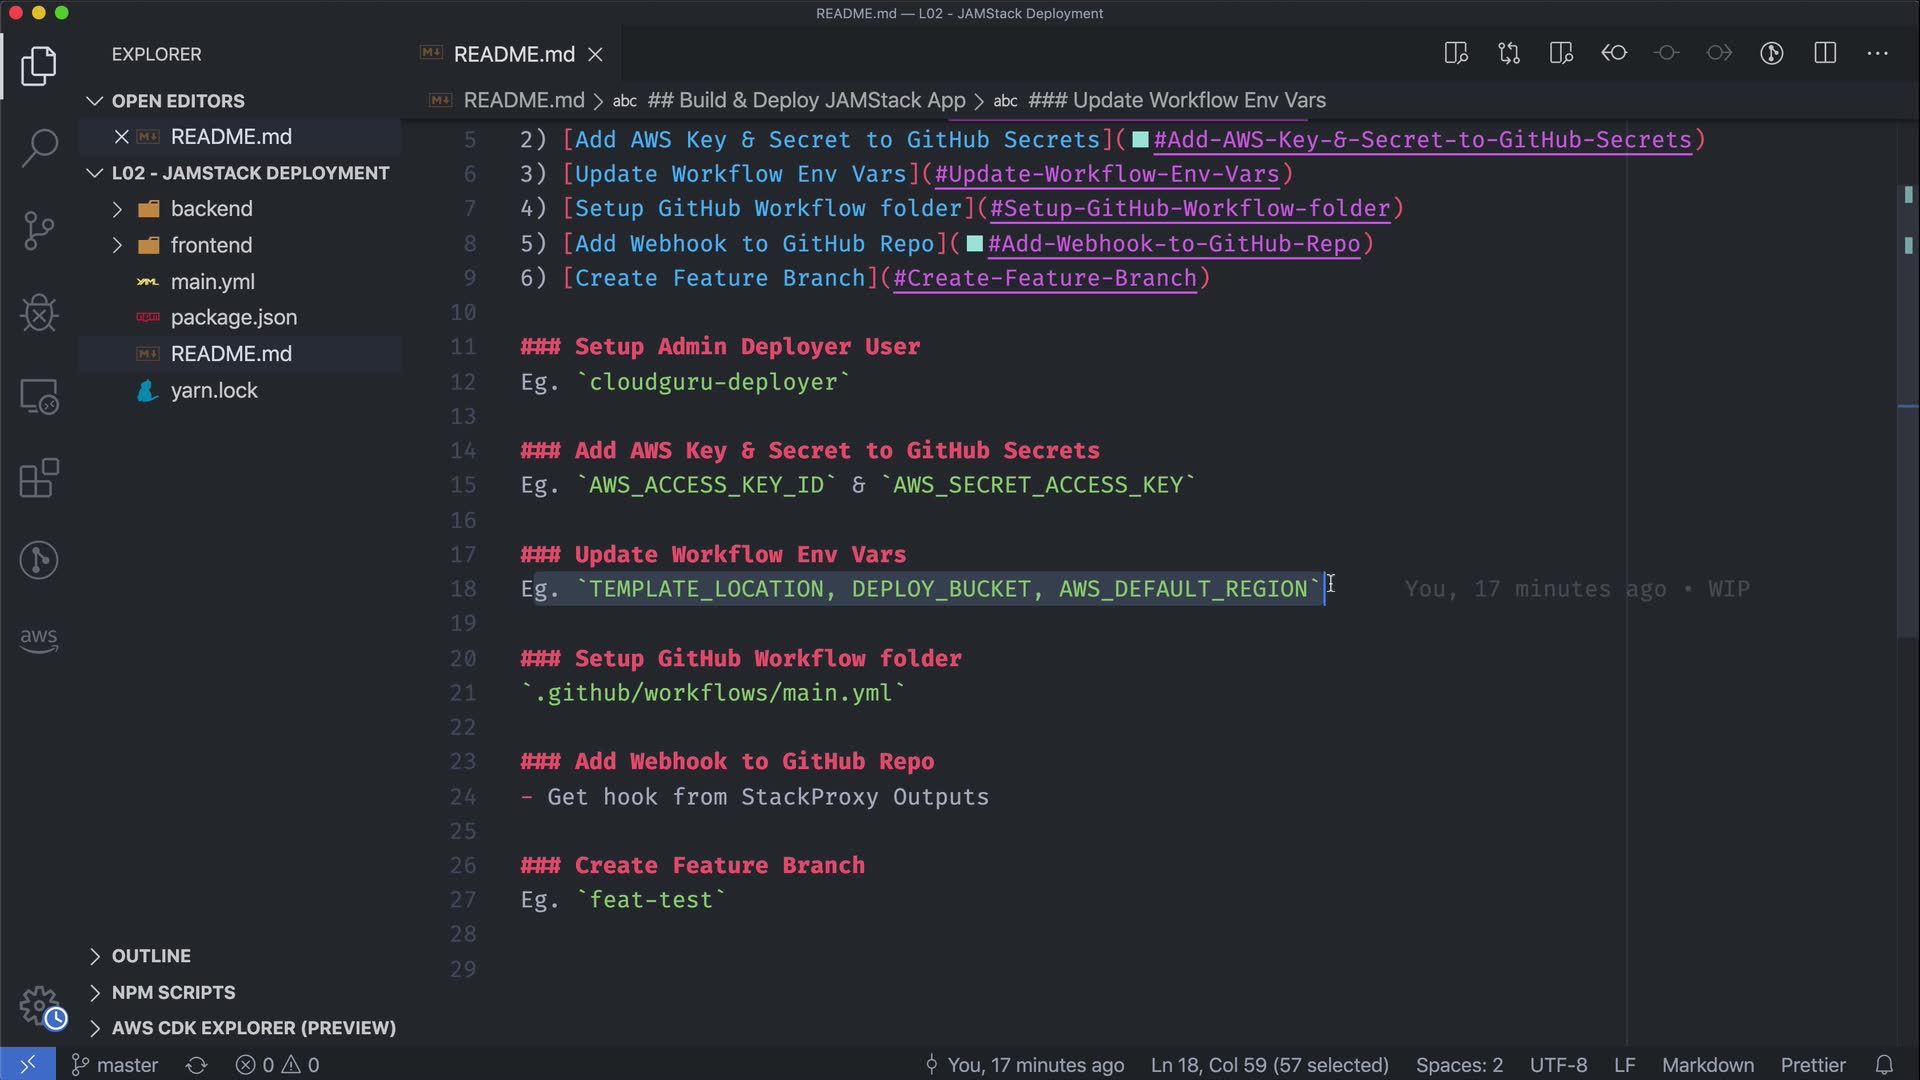Expand the backend folder
Image resolution: width=1920 pixels, height=1080 pixels.
click(211, 208)
